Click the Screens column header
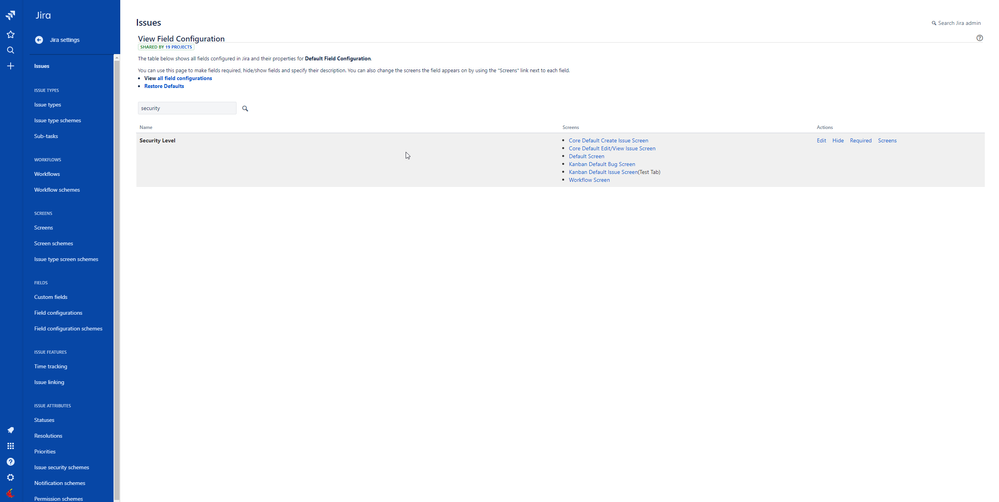 tap(571, 127)
